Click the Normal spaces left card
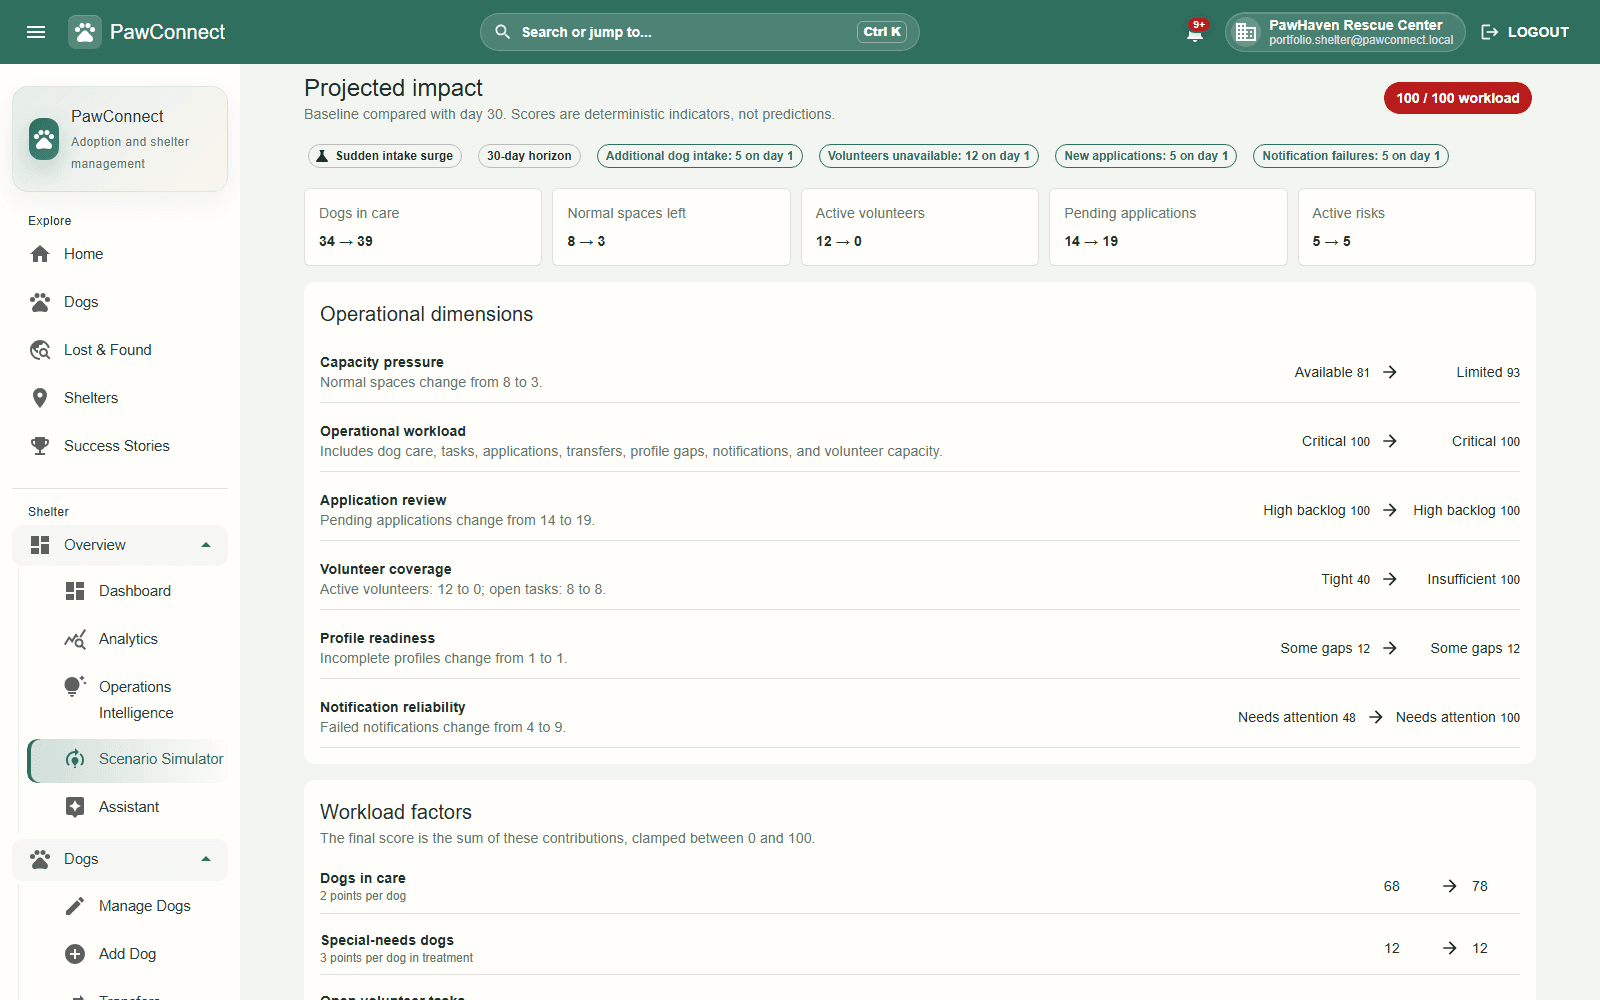Screen dimensions: 1600x1000 point(671,227)
